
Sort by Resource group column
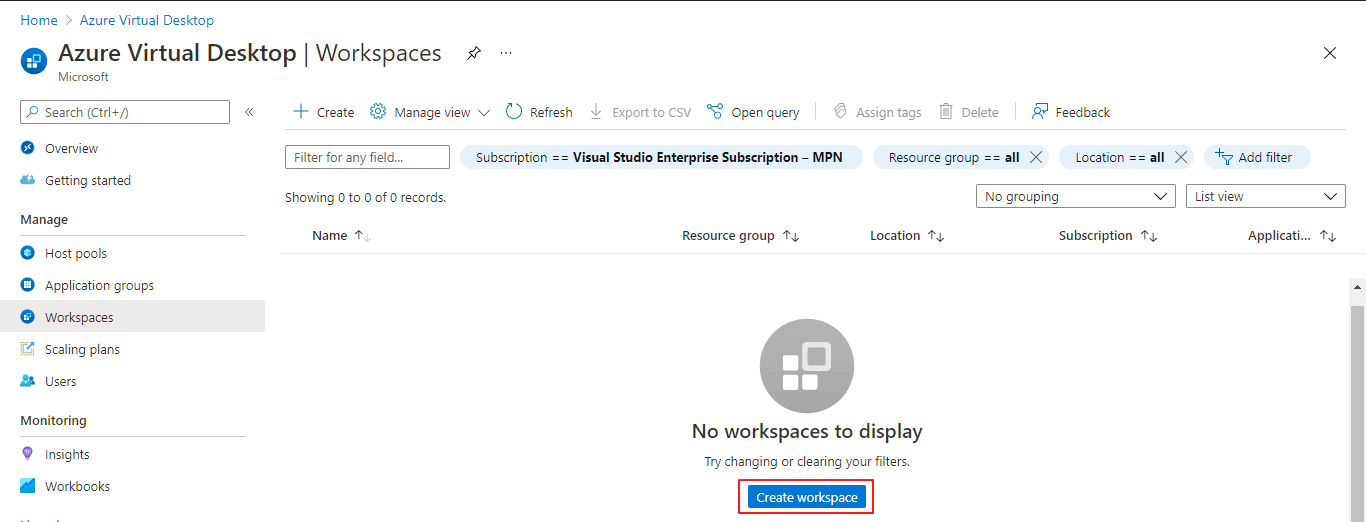[x=740, y=236]
